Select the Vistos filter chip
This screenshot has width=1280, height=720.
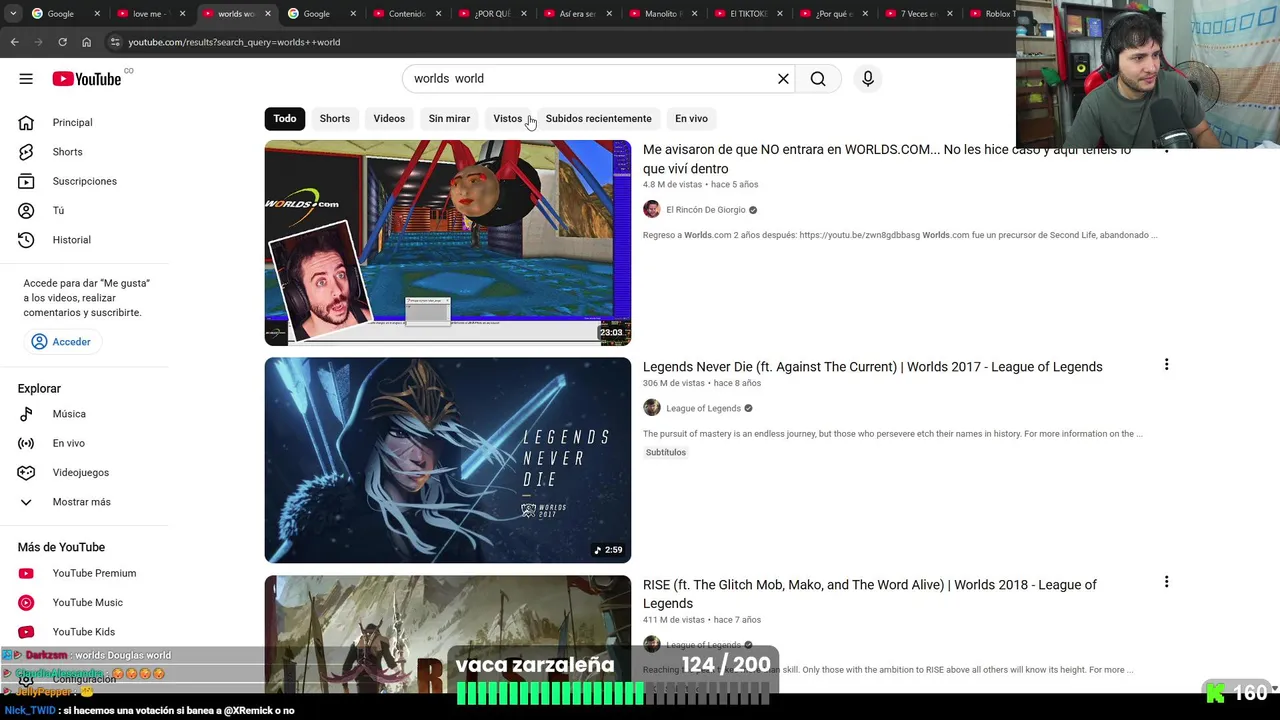point(508,118)
